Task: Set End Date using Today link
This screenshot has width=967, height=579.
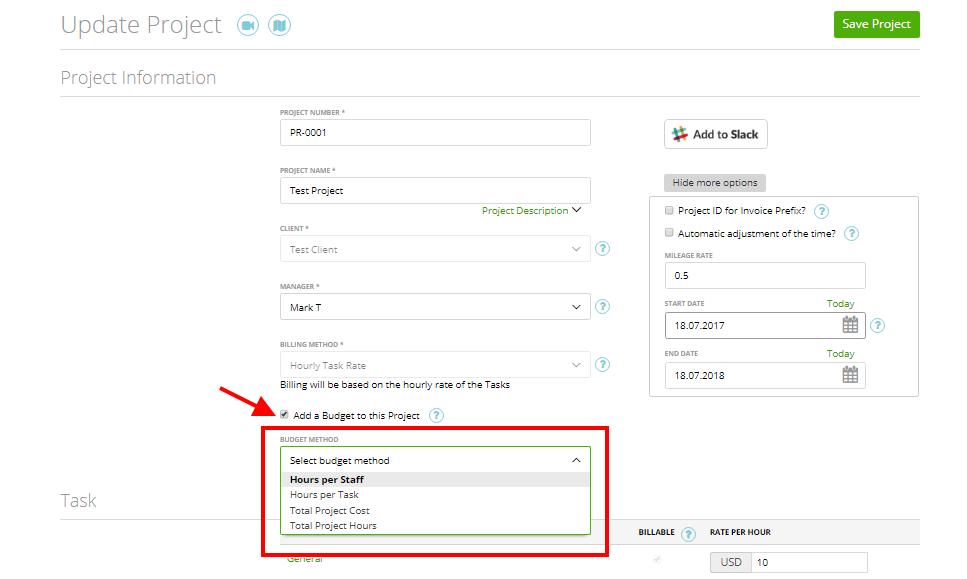Action: [x=840, y=353]
